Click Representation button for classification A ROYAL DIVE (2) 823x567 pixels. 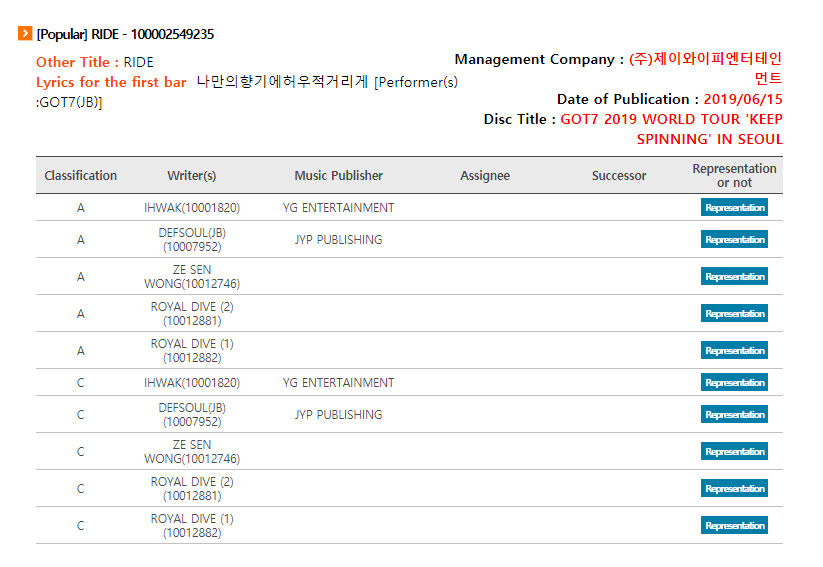(x=734, y=313)
